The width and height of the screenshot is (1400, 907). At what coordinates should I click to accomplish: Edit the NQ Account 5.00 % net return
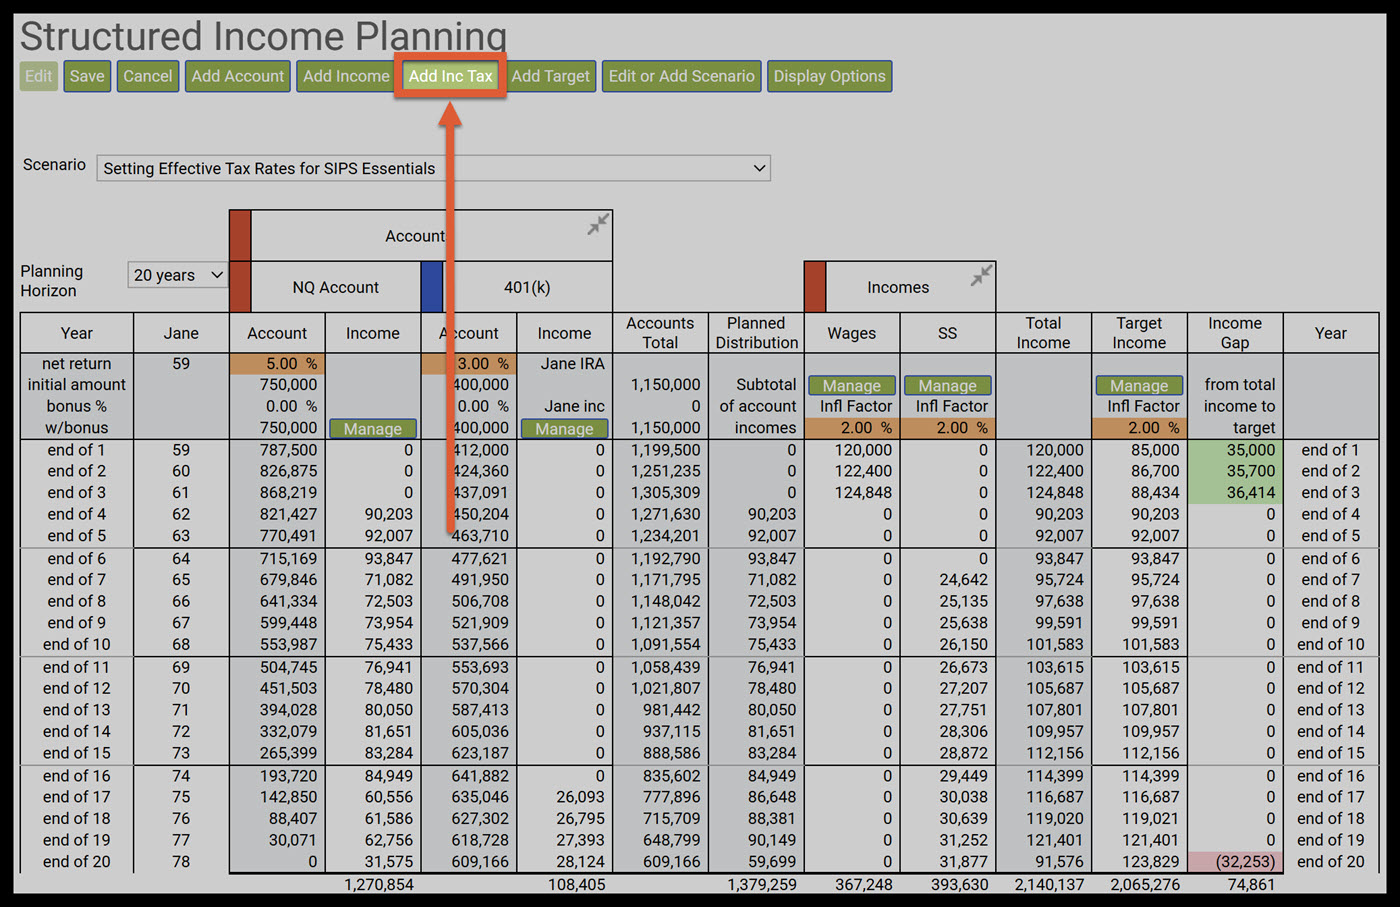coord(277,364)
